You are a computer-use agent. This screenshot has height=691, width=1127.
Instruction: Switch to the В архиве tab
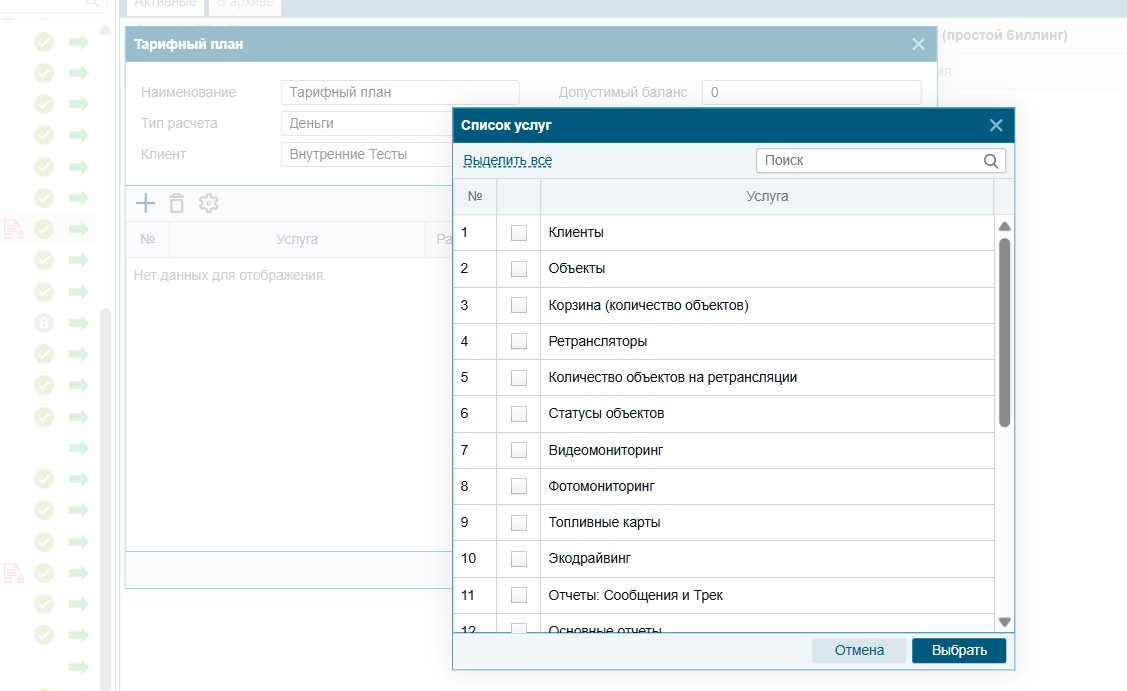click(245, 4)
